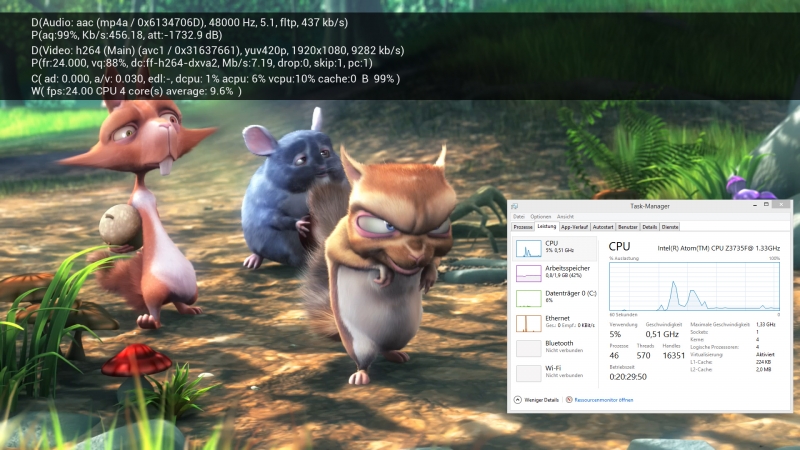Click the Maximale Geschwindigkeit 1,33 GHz value
Image resolution: width=800 pixels, height=450 pixels.
point(765,324)
